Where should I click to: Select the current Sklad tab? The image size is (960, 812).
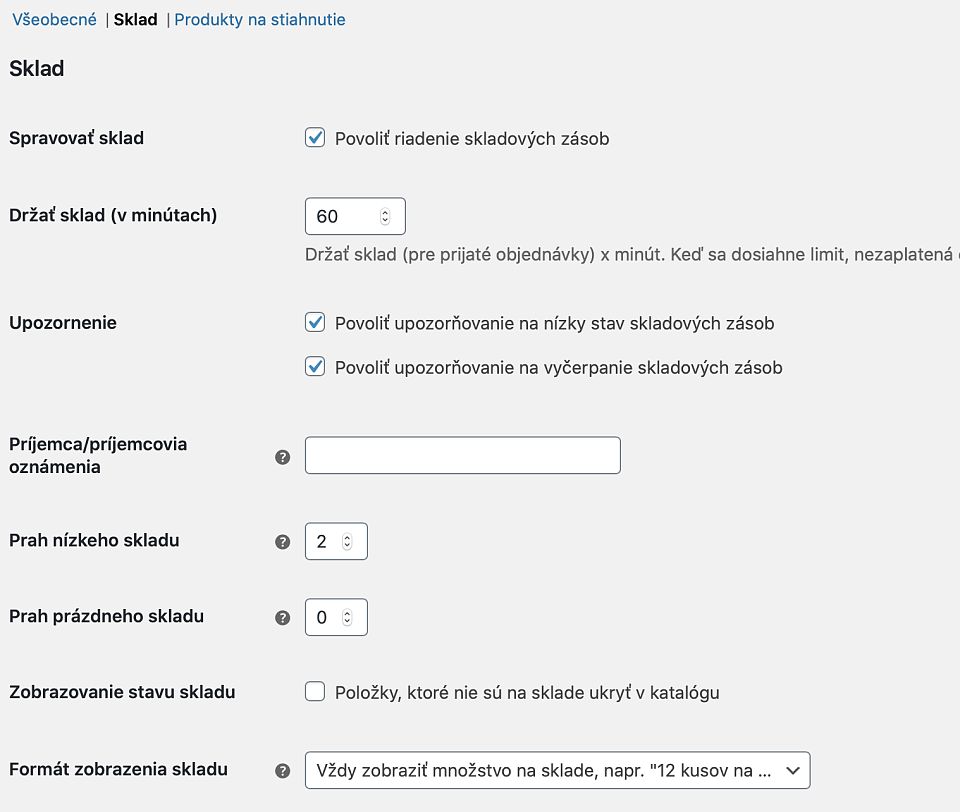135,19
